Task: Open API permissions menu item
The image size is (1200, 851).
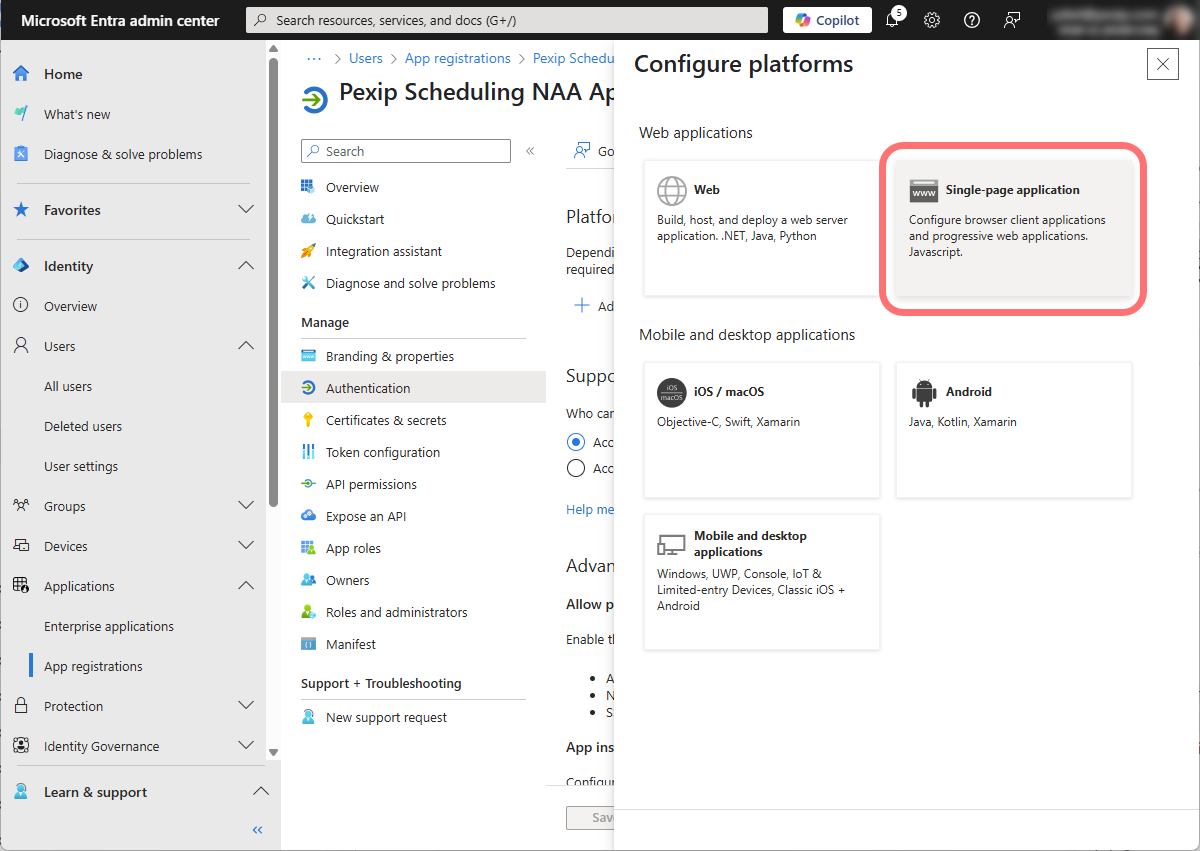Action: point(371,484)
